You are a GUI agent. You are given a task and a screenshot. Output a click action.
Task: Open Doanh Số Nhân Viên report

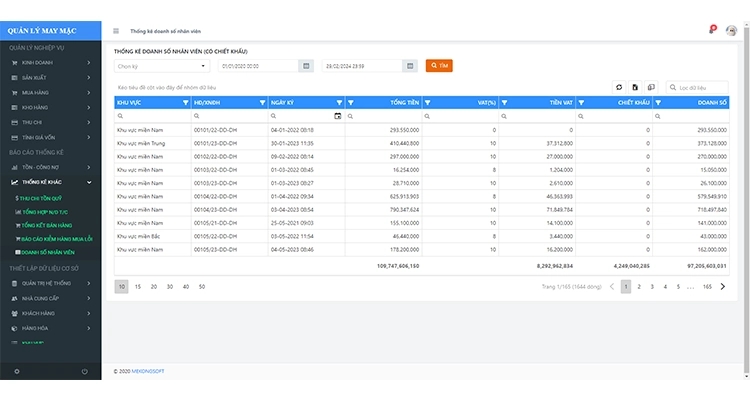coord(50,253)
